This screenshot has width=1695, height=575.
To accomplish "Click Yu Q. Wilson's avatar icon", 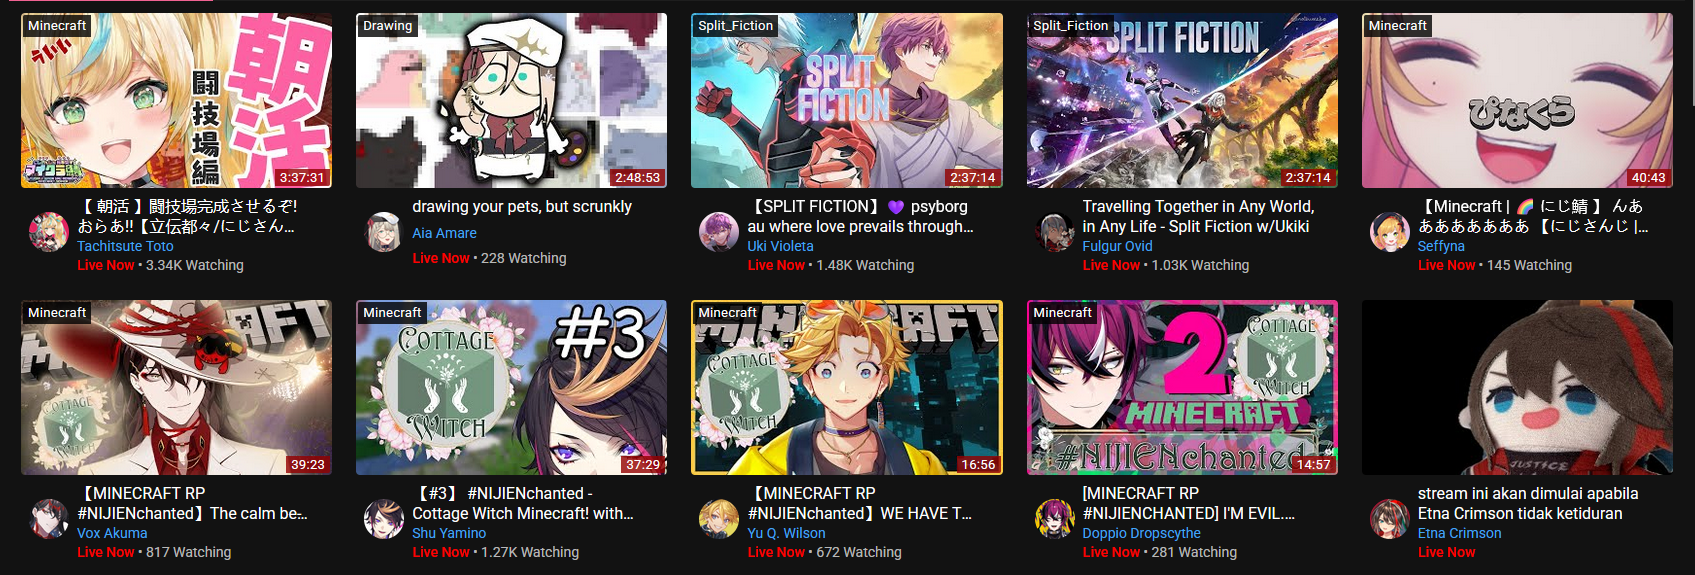I will click(x=718, y=519).
